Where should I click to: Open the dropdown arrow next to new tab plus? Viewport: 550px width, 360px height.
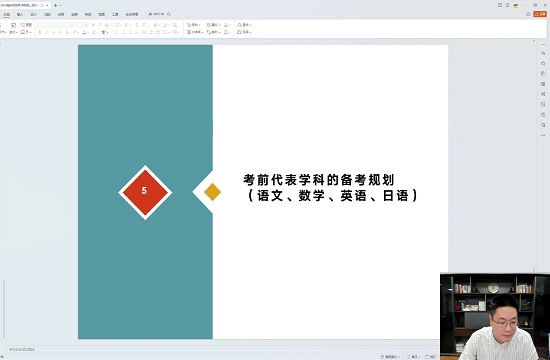(60, 6)
